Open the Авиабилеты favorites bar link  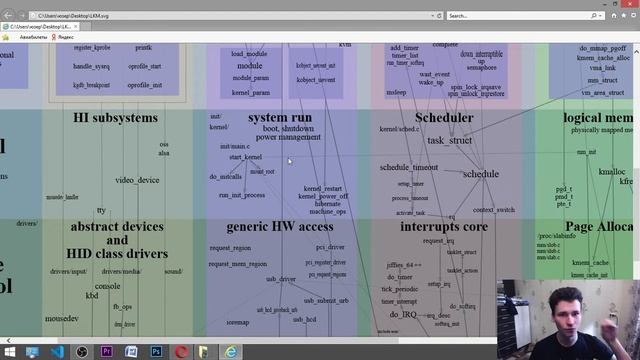[33, 37]
